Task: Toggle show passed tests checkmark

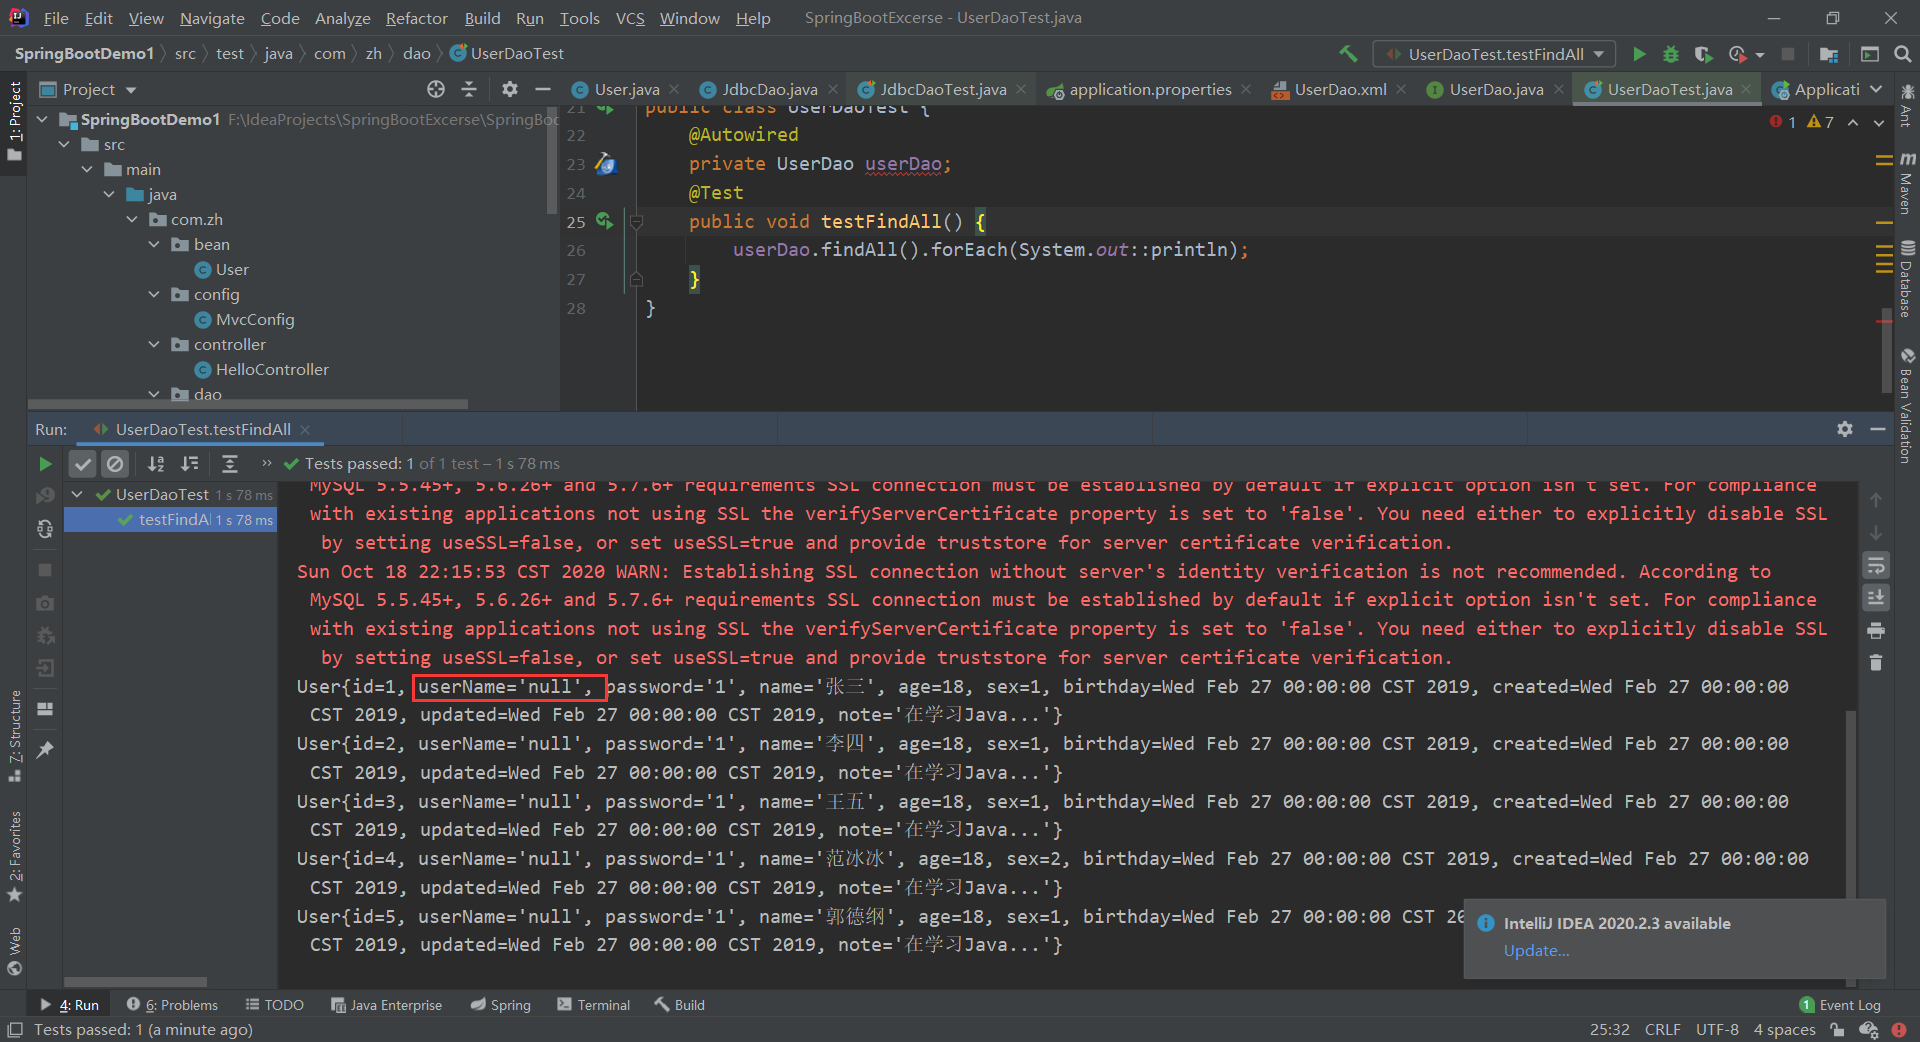Action: click(83, 464)
